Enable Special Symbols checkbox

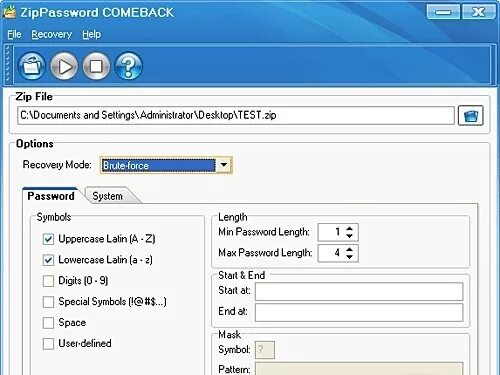pyautogui.click(x=48, y=302)
